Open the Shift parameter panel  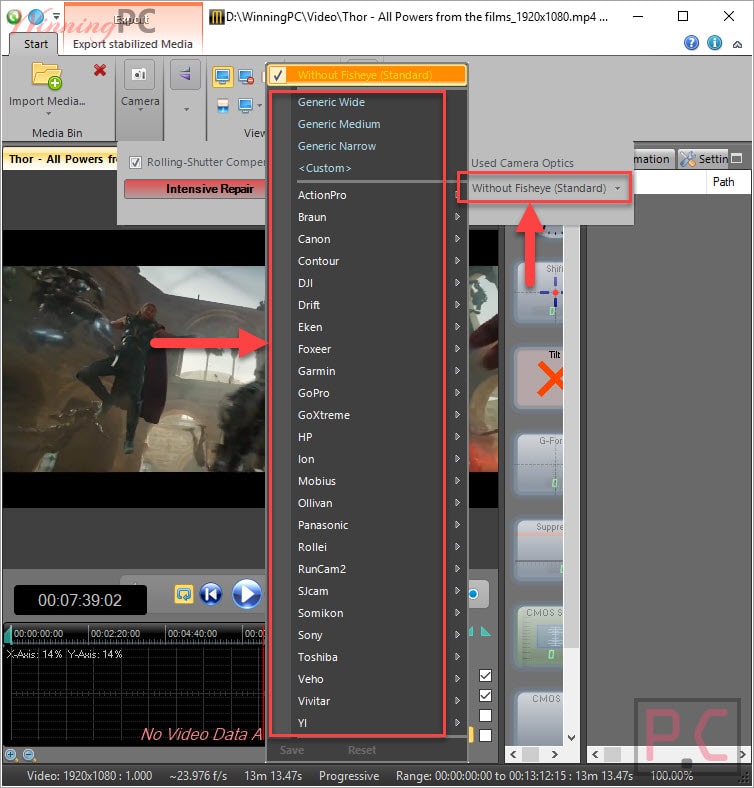click(x=539, y=291)
